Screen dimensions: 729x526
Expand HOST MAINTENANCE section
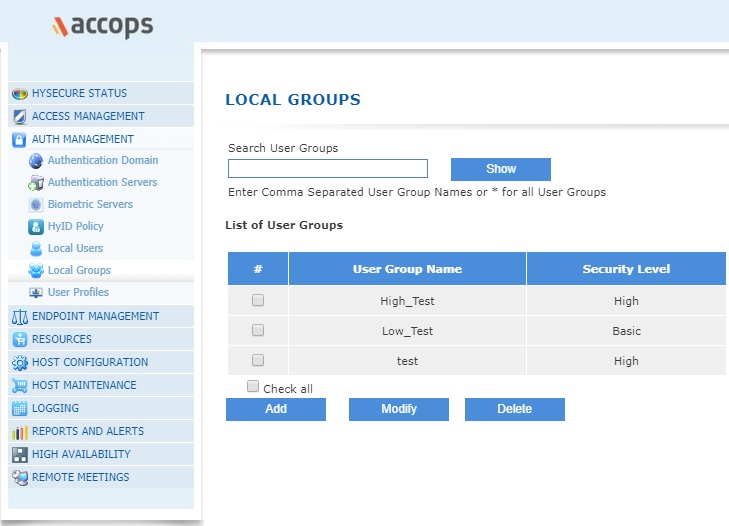point(101,385)
